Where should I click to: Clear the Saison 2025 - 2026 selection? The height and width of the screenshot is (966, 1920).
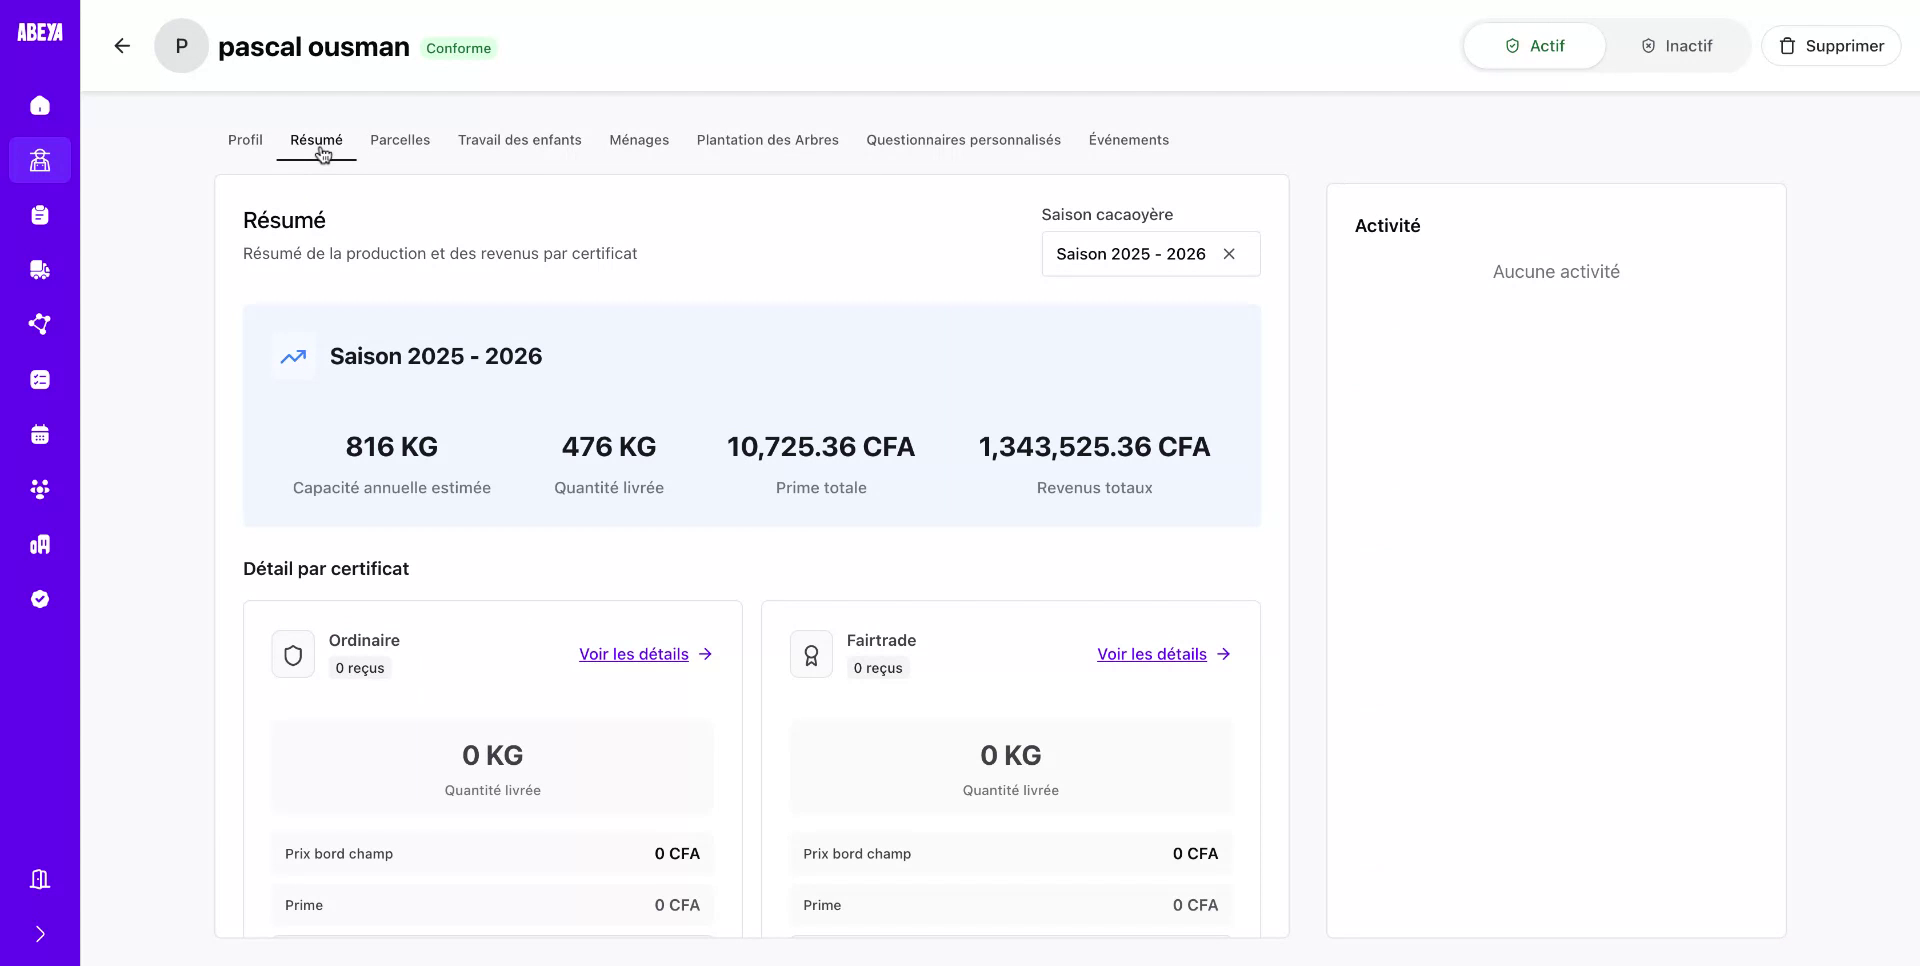(1229, 254)
